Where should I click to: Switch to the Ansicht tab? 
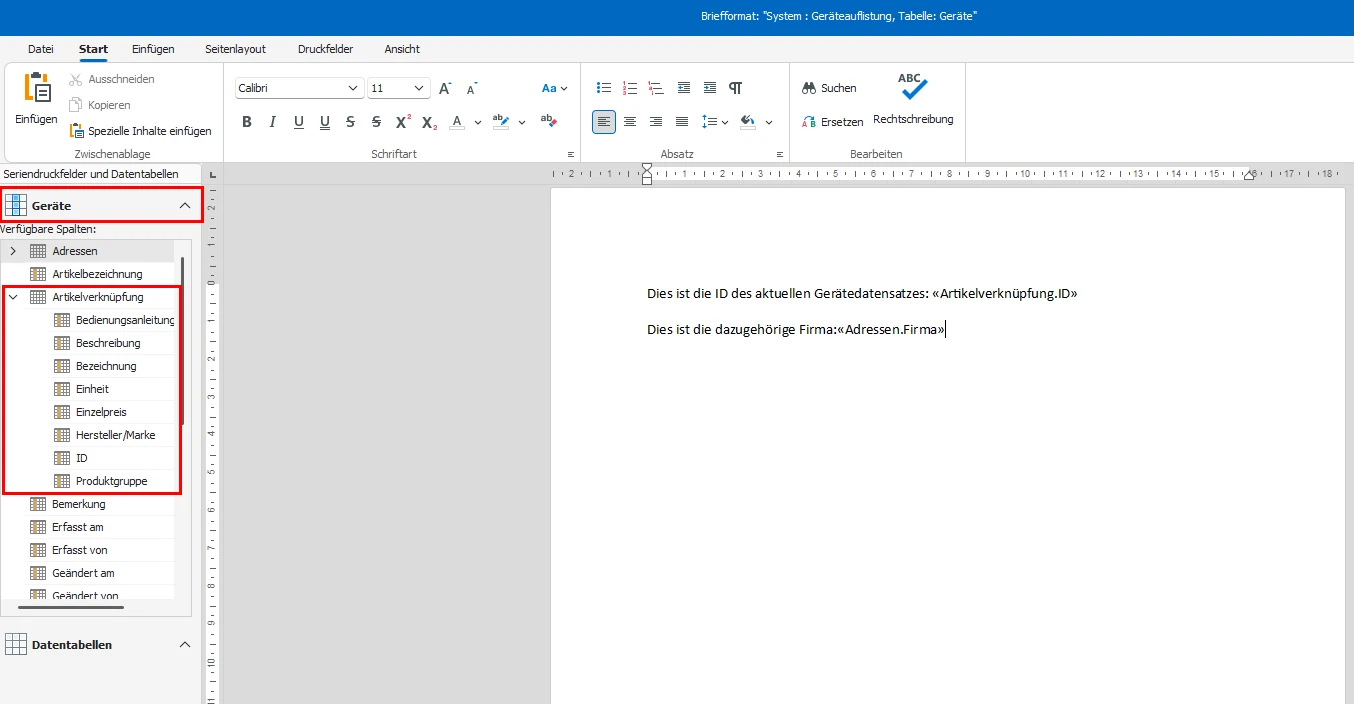pos(402,49)
